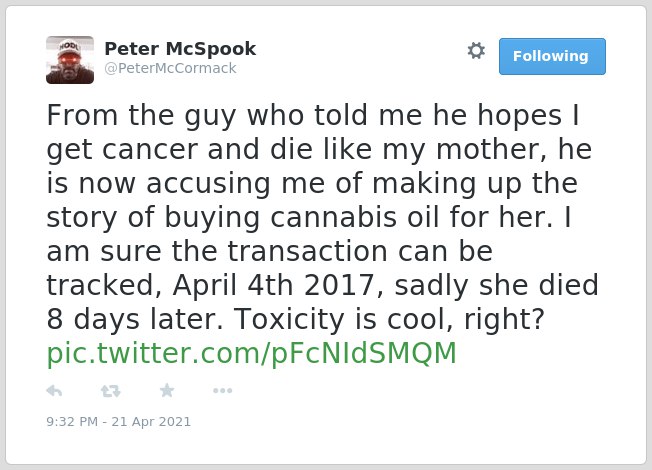Click the phrase "Toxicity is cool, right?"

[389, 319]
